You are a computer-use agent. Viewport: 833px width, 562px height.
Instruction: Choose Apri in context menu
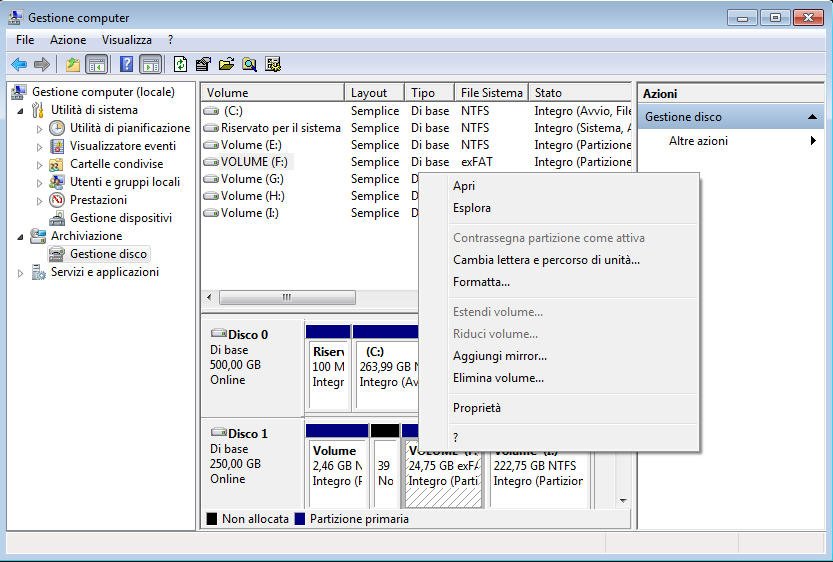coord(558,186)
